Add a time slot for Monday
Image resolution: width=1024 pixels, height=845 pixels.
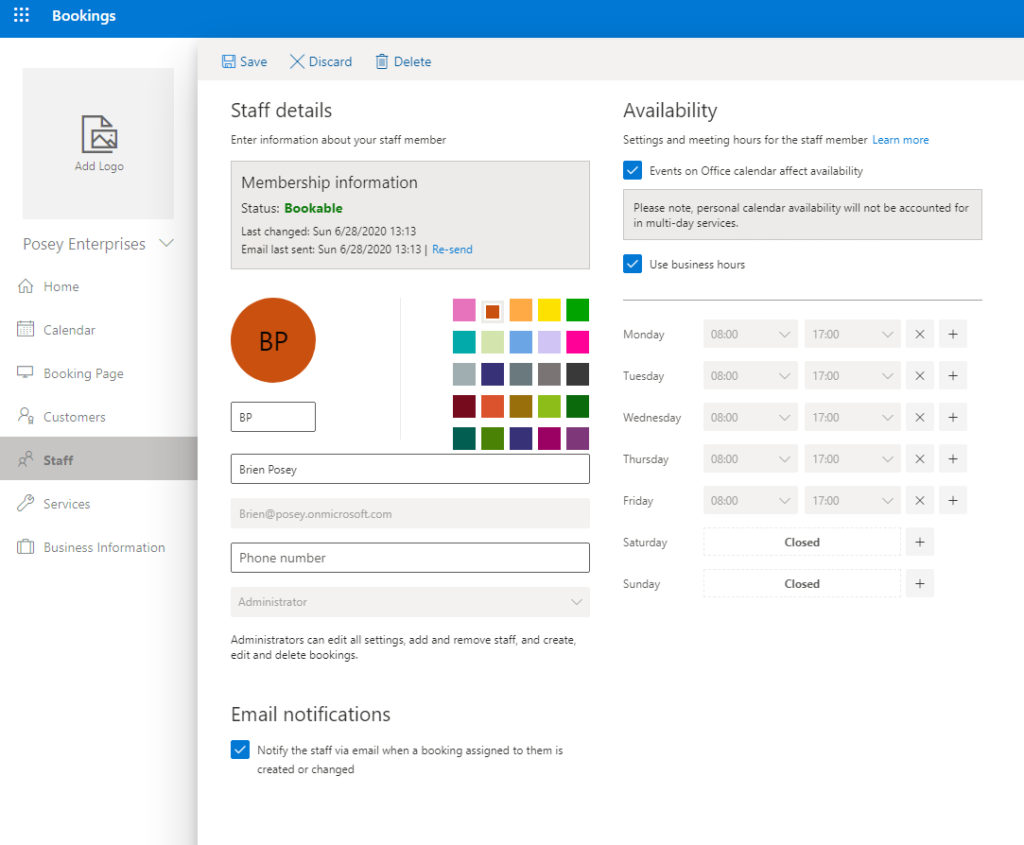click(x=953, y=334)
